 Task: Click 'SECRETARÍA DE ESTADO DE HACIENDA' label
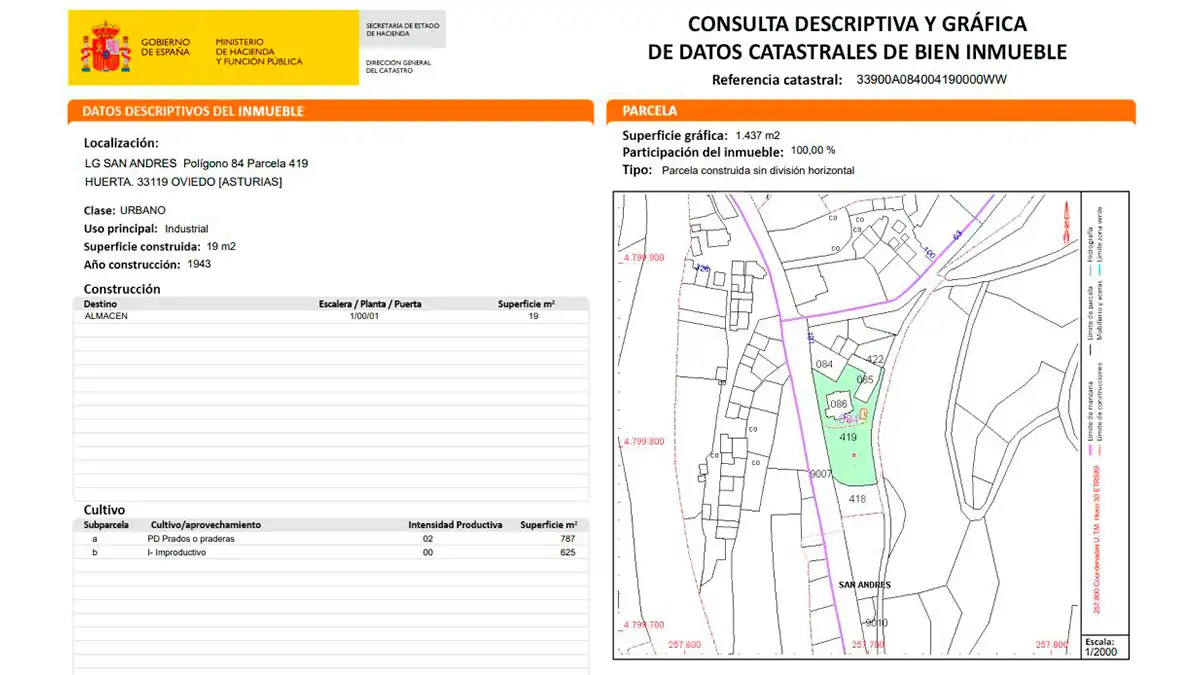(x=402, y=29)
